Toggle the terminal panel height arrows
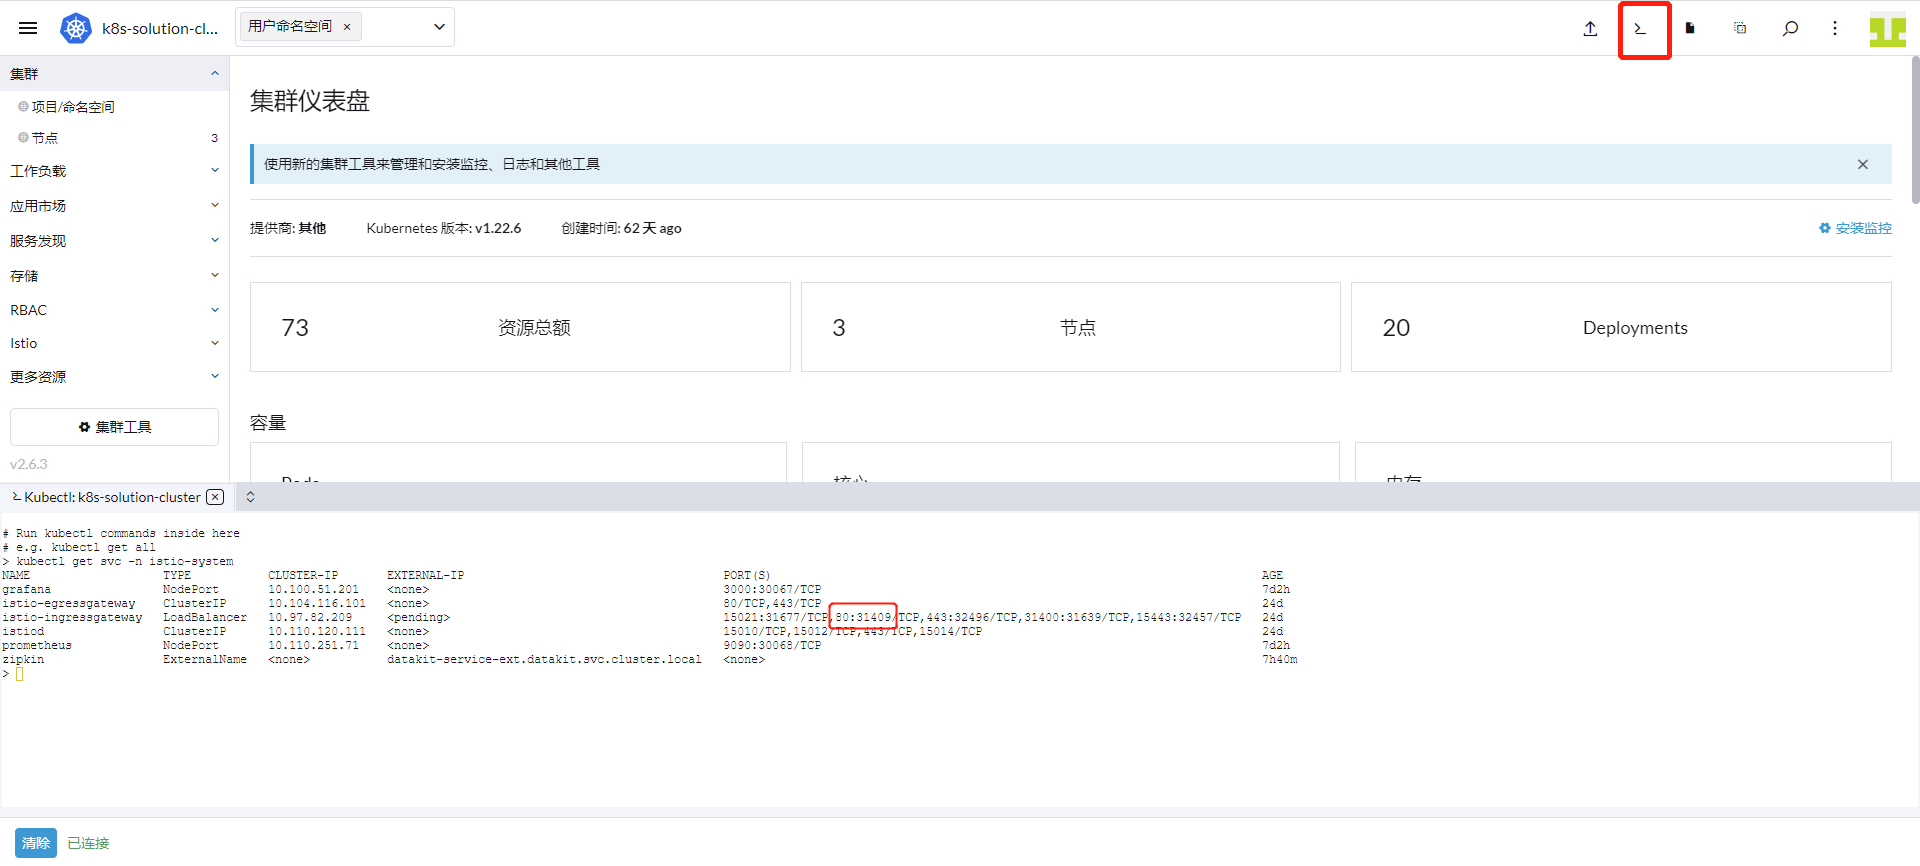Viewport: 1920px width, 866px height. click(x=250, y=497)
